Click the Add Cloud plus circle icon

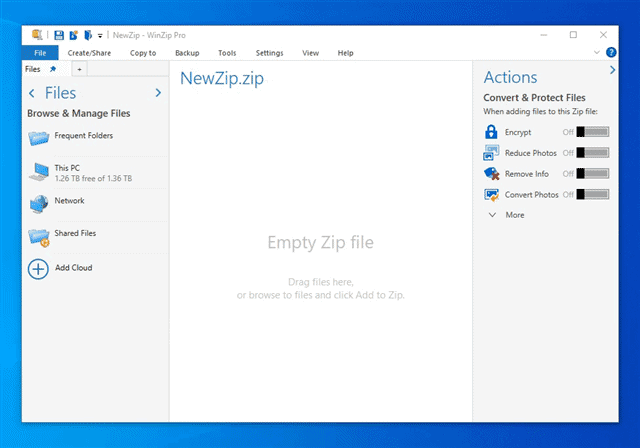point(38,269)
